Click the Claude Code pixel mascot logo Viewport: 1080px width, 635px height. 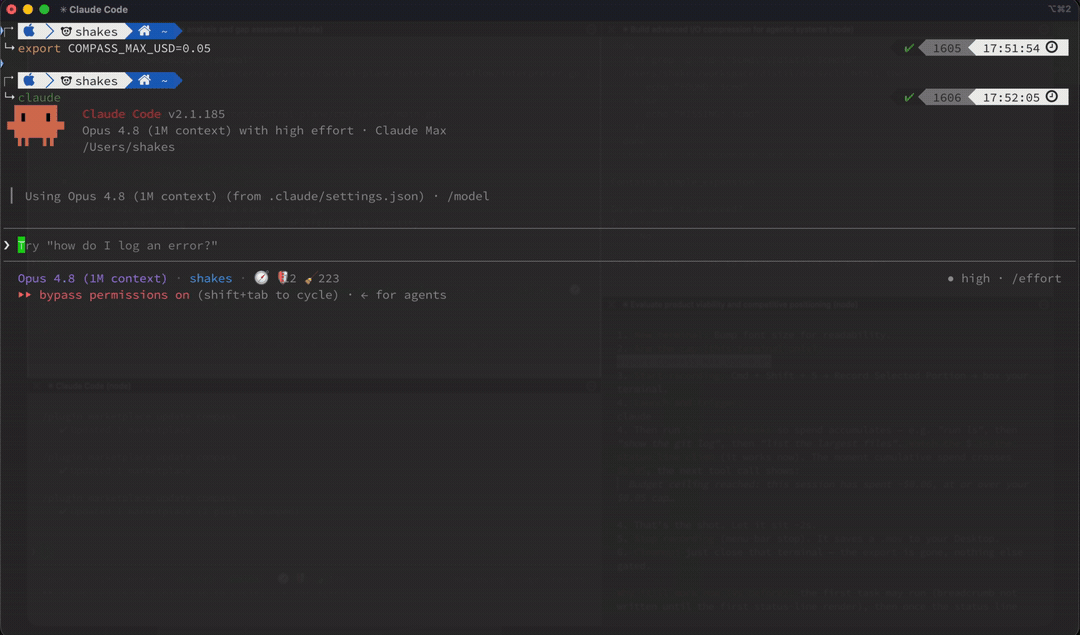pyautogui.click(x=35, y=126)
